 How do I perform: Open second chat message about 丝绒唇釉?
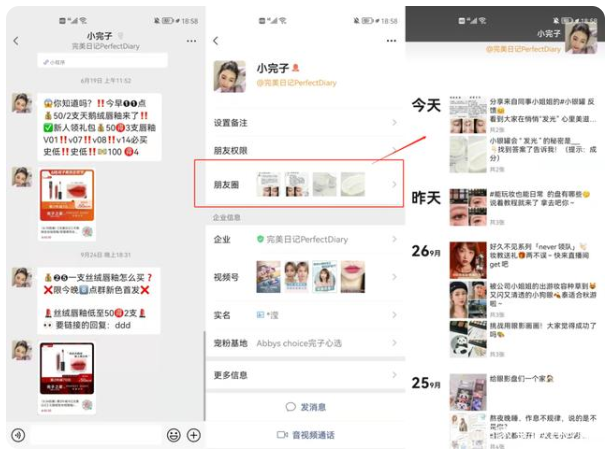pyautogui.click(x=99, y=301)
